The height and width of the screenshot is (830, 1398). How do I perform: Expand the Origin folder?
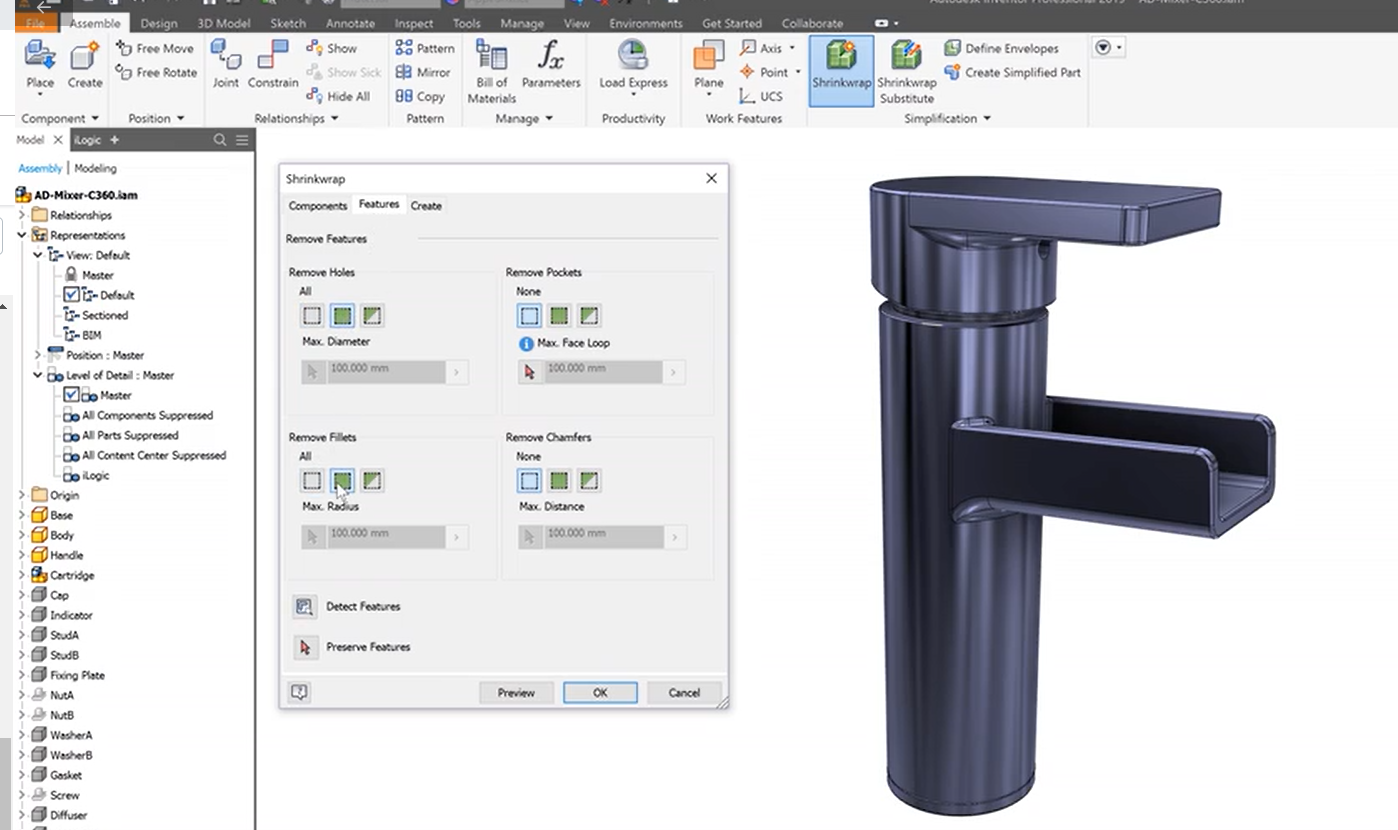pyautogui.click(x=22, y=495)
